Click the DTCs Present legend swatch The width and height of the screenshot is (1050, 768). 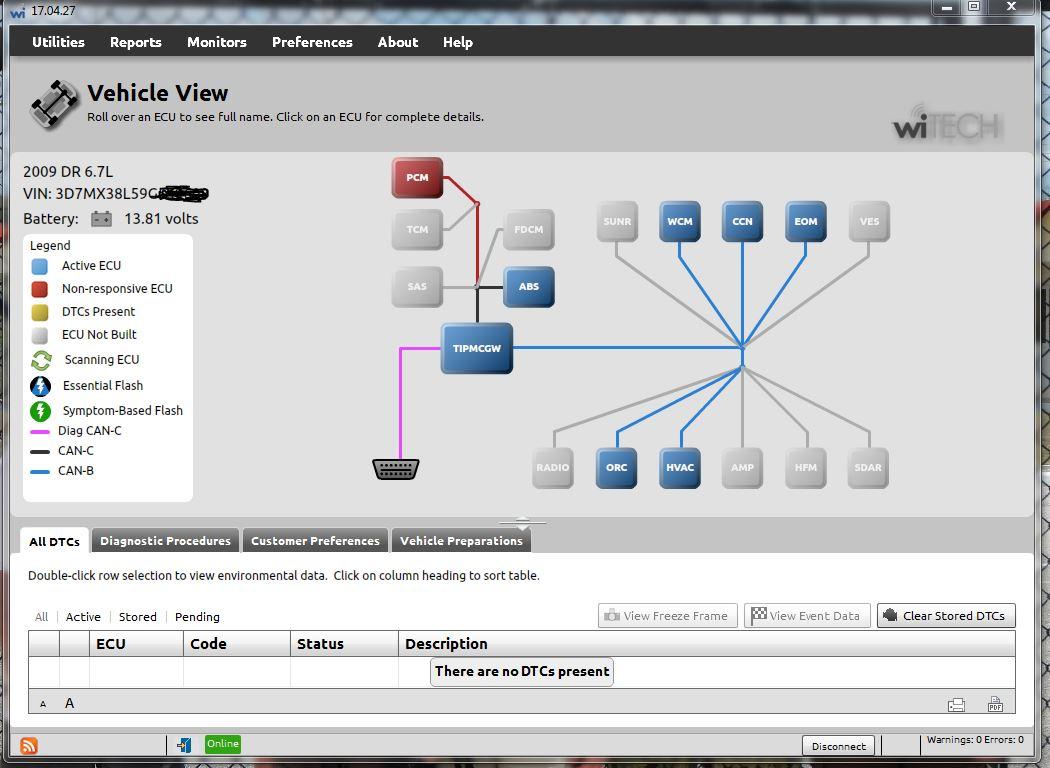(x=40, y=312)
